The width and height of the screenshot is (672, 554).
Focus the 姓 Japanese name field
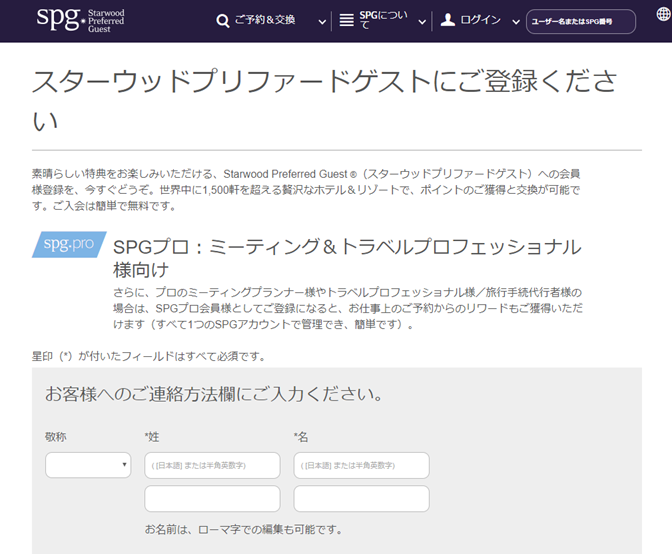tap(212, 465)
